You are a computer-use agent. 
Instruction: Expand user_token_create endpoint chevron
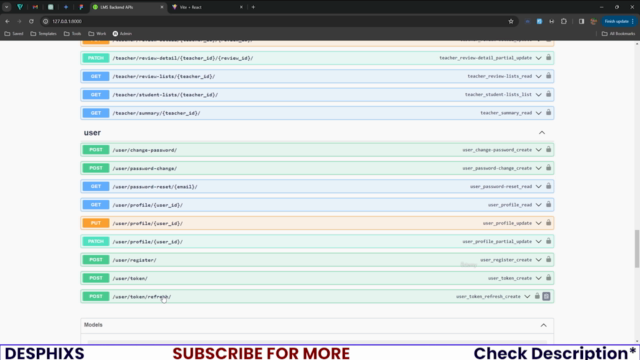538,278
